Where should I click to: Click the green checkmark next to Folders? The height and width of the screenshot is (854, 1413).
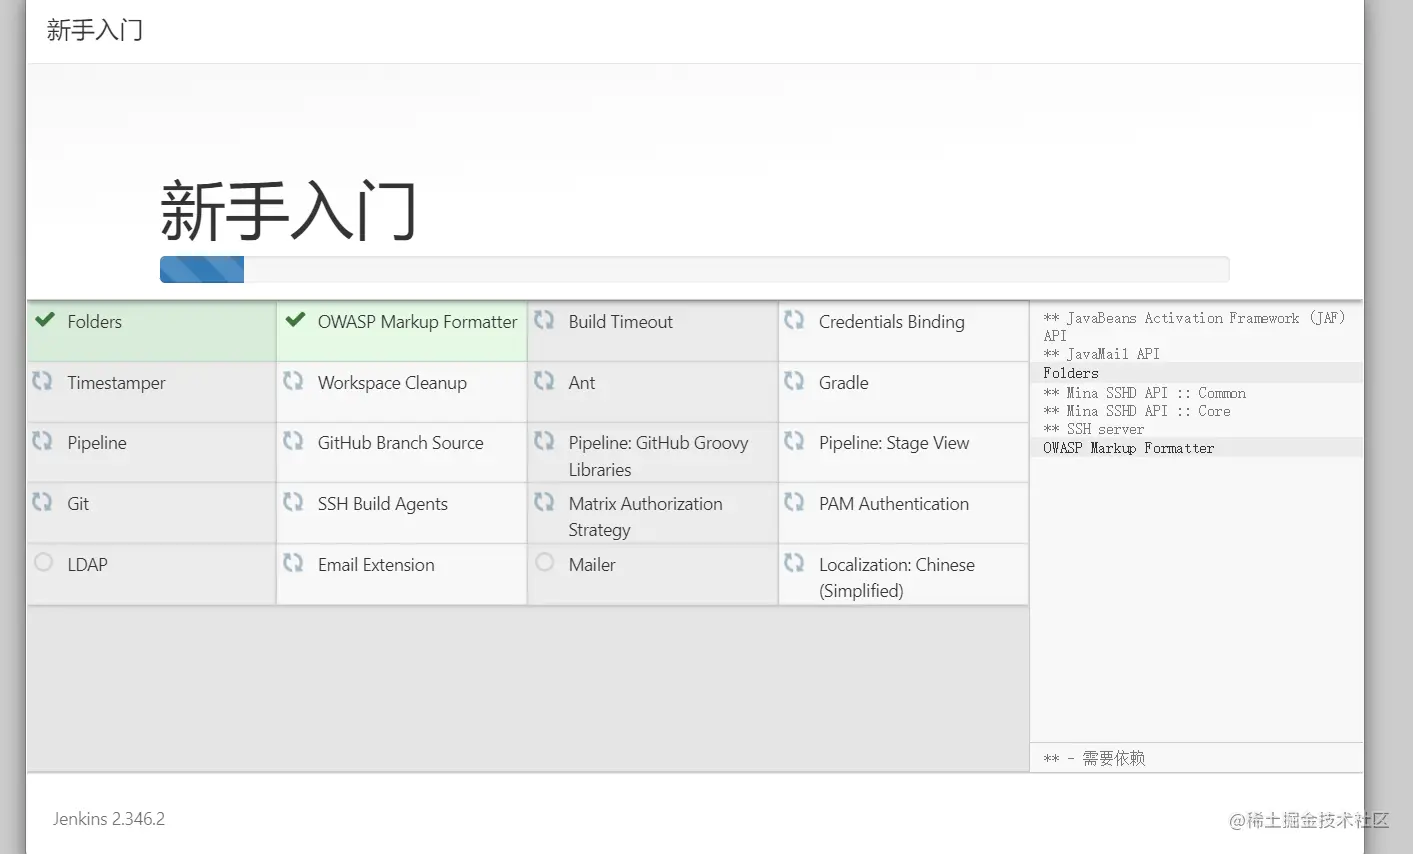point(45,320)
